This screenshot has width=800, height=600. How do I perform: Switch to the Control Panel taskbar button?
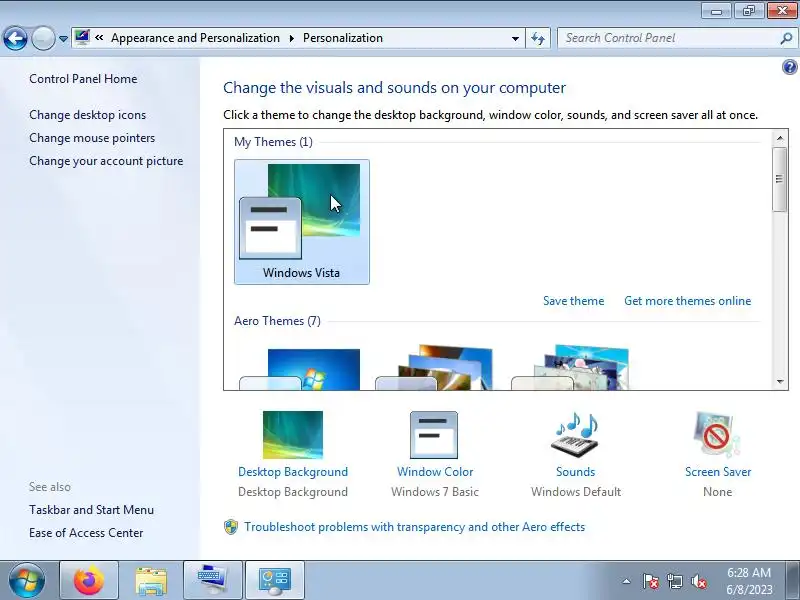275,580
